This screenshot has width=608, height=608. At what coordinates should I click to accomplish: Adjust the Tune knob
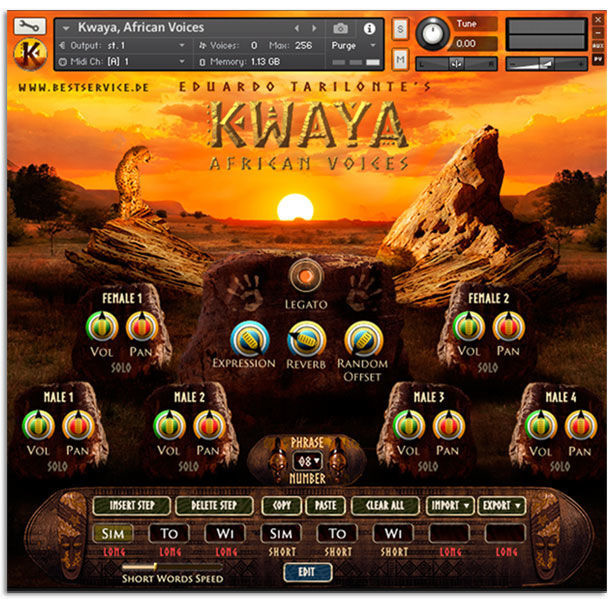pyautogui.click(x=432, y=34)
